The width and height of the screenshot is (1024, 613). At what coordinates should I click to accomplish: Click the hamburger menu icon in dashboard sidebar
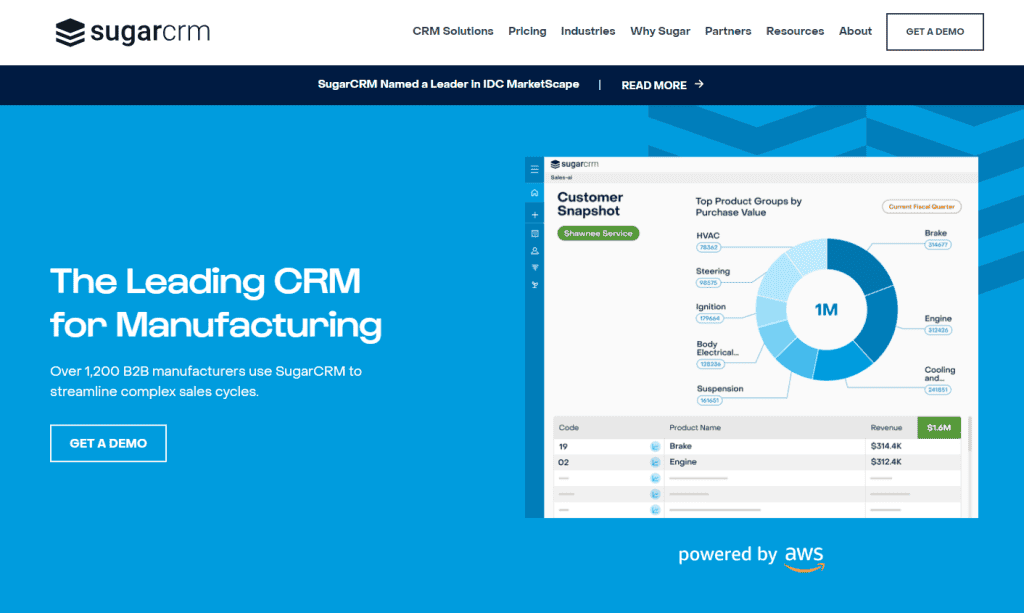click(x=534, y=169)
